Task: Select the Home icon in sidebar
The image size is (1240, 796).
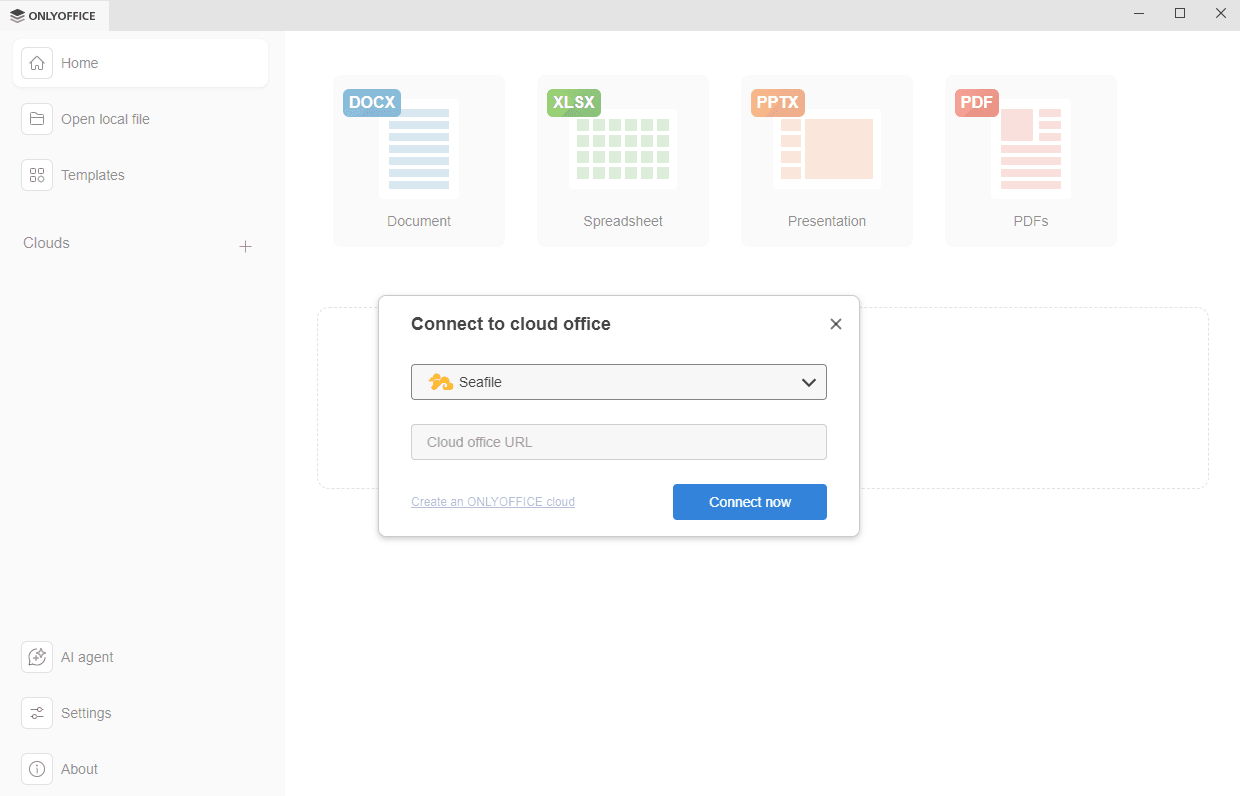Action: pyautogui.click(x=37, y=62)
